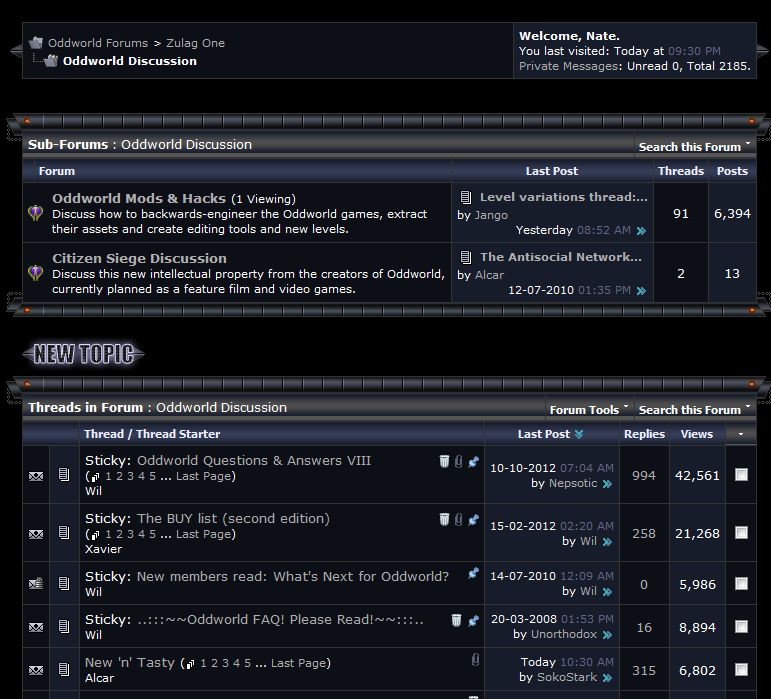Tick the checkbox for Oddworld Questions & Answers VIII
This screenshot has width=771, height=699.
tap(741, 475)
